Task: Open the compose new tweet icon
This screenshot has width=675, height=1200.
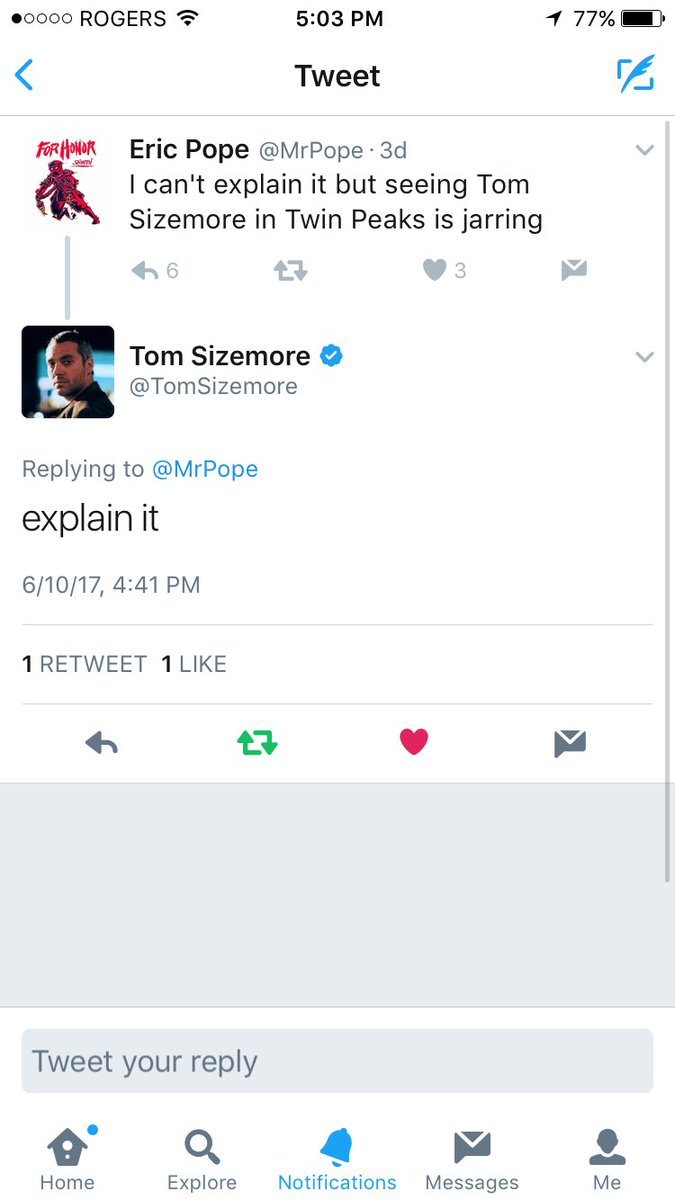Action: pyautogui.click(x=635, y=75)
